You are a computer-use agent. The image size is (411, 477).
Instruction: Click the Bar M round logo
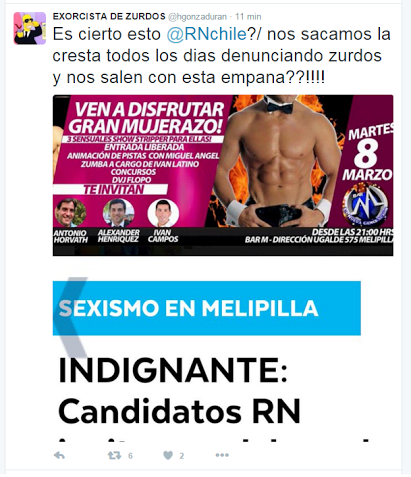pyautogui.click(x=366, y=203)
